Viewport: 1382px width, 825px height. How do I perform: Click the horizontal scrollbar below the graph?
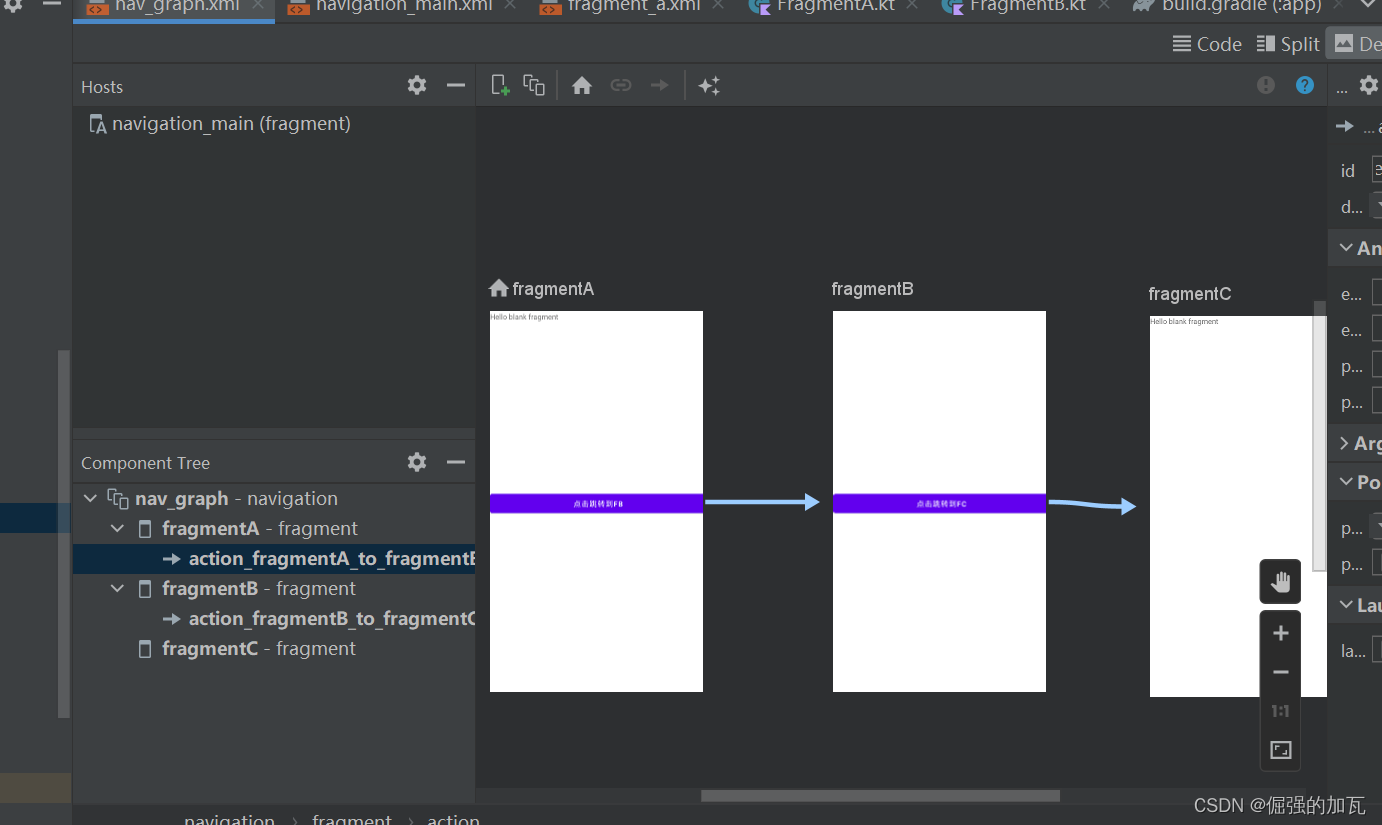pyautogui.click(x=880, y=796)
